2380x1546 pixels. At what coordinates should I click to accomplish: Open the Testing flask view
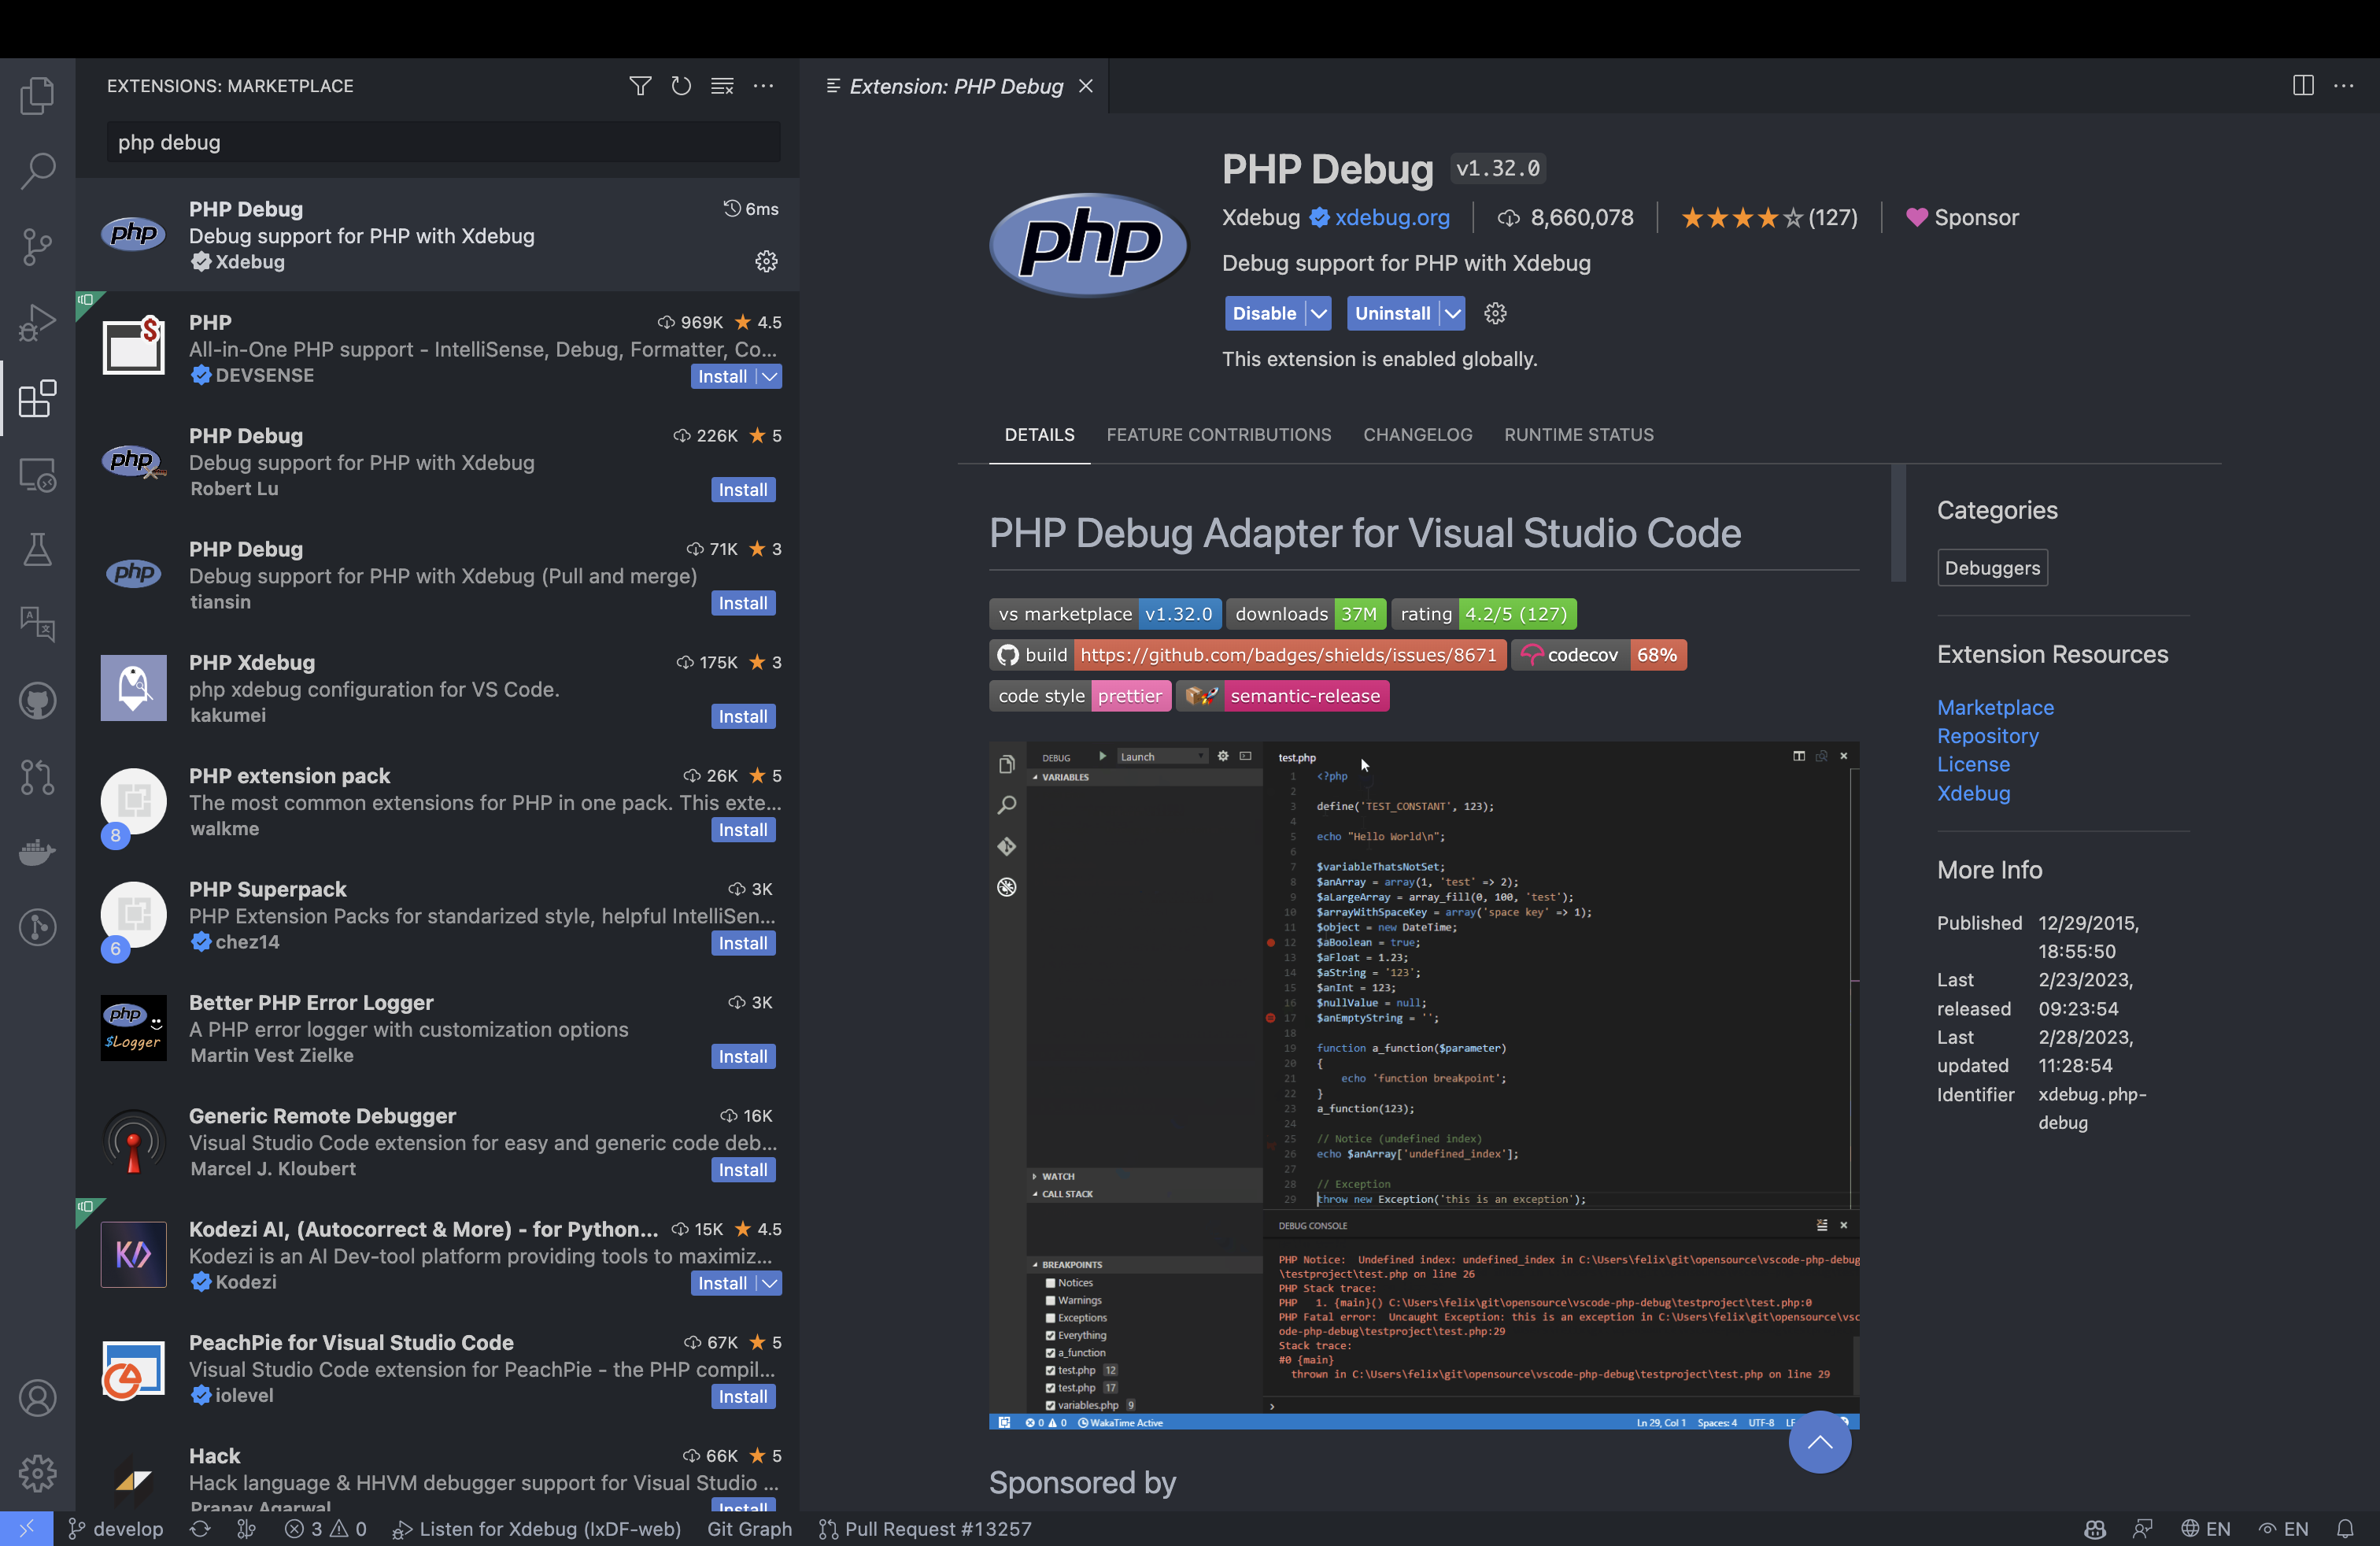click(37, 549)
